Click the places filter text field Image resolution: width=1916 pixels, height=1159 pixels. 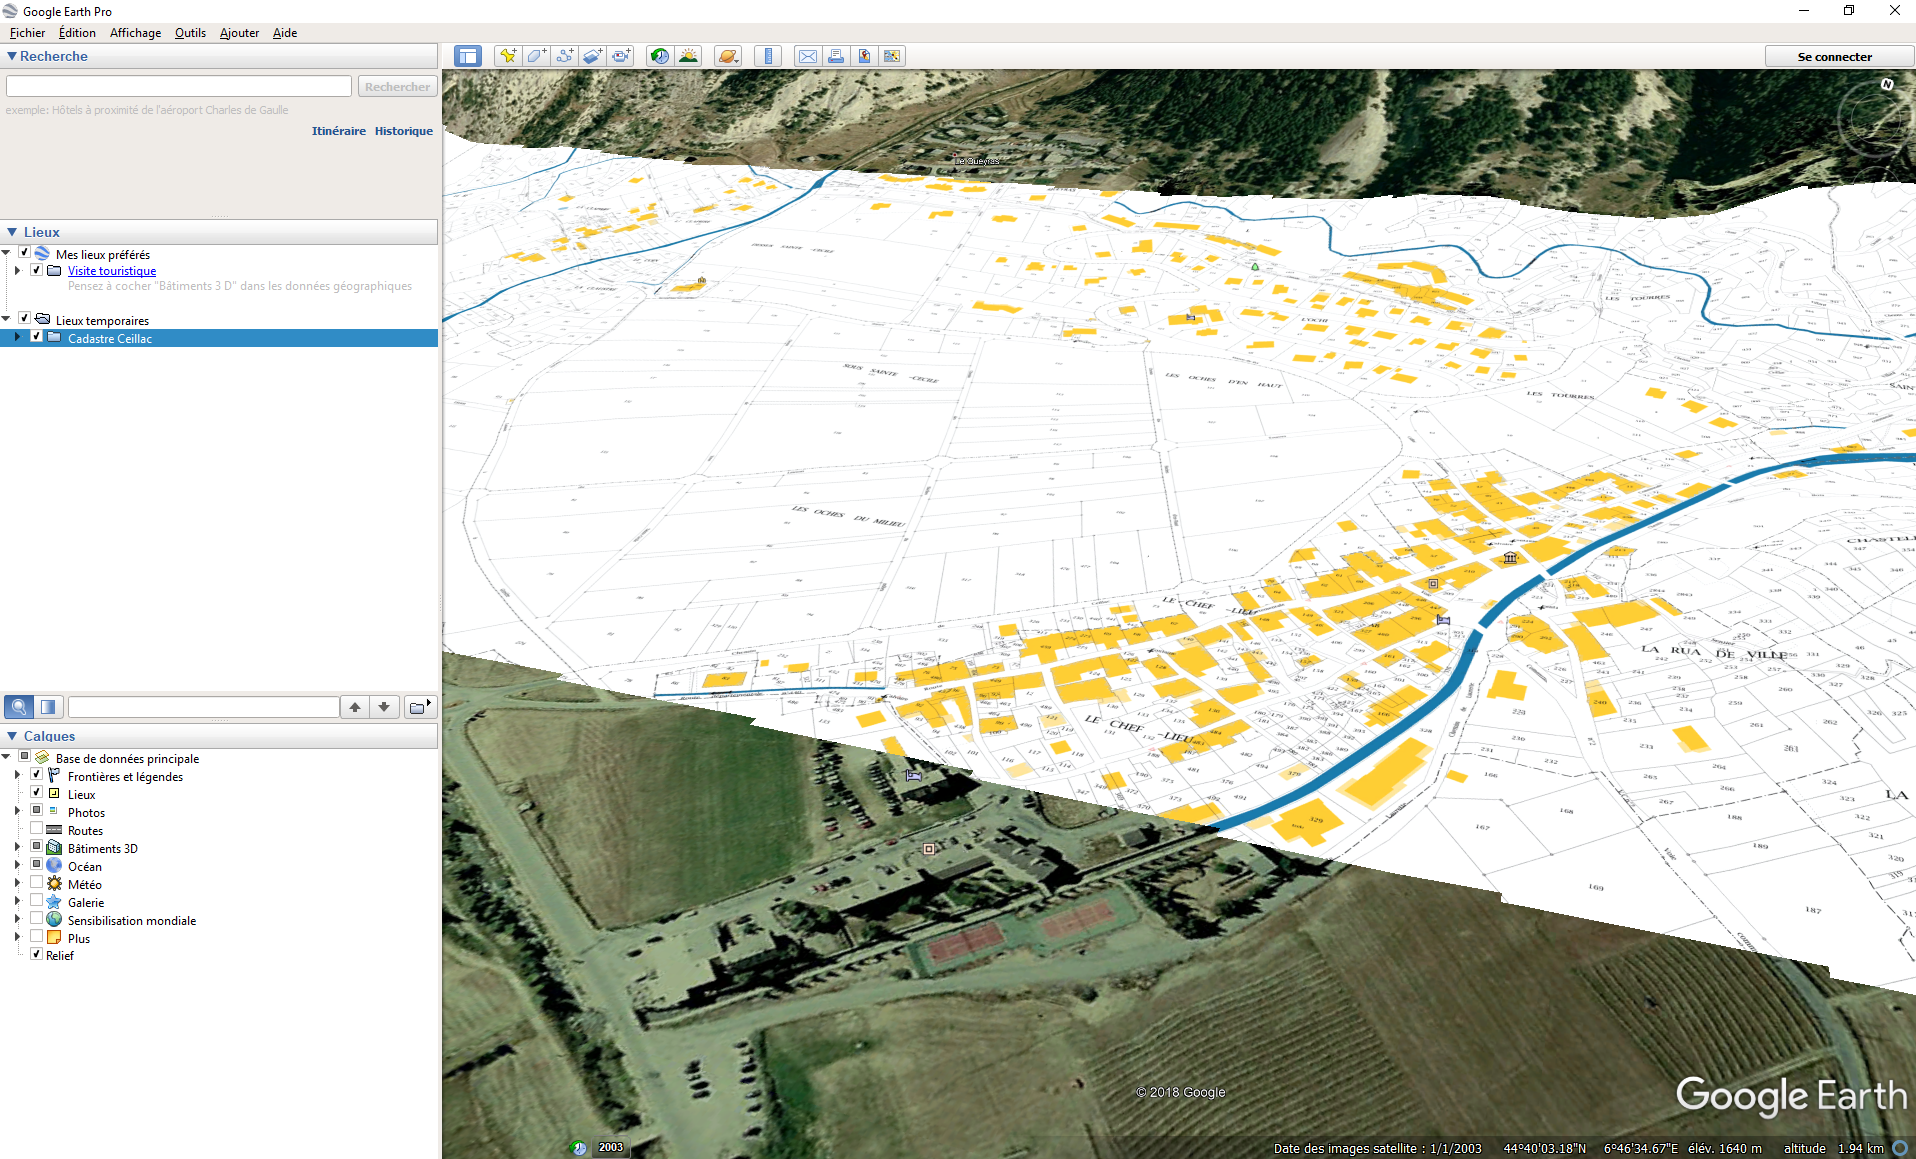204,707
